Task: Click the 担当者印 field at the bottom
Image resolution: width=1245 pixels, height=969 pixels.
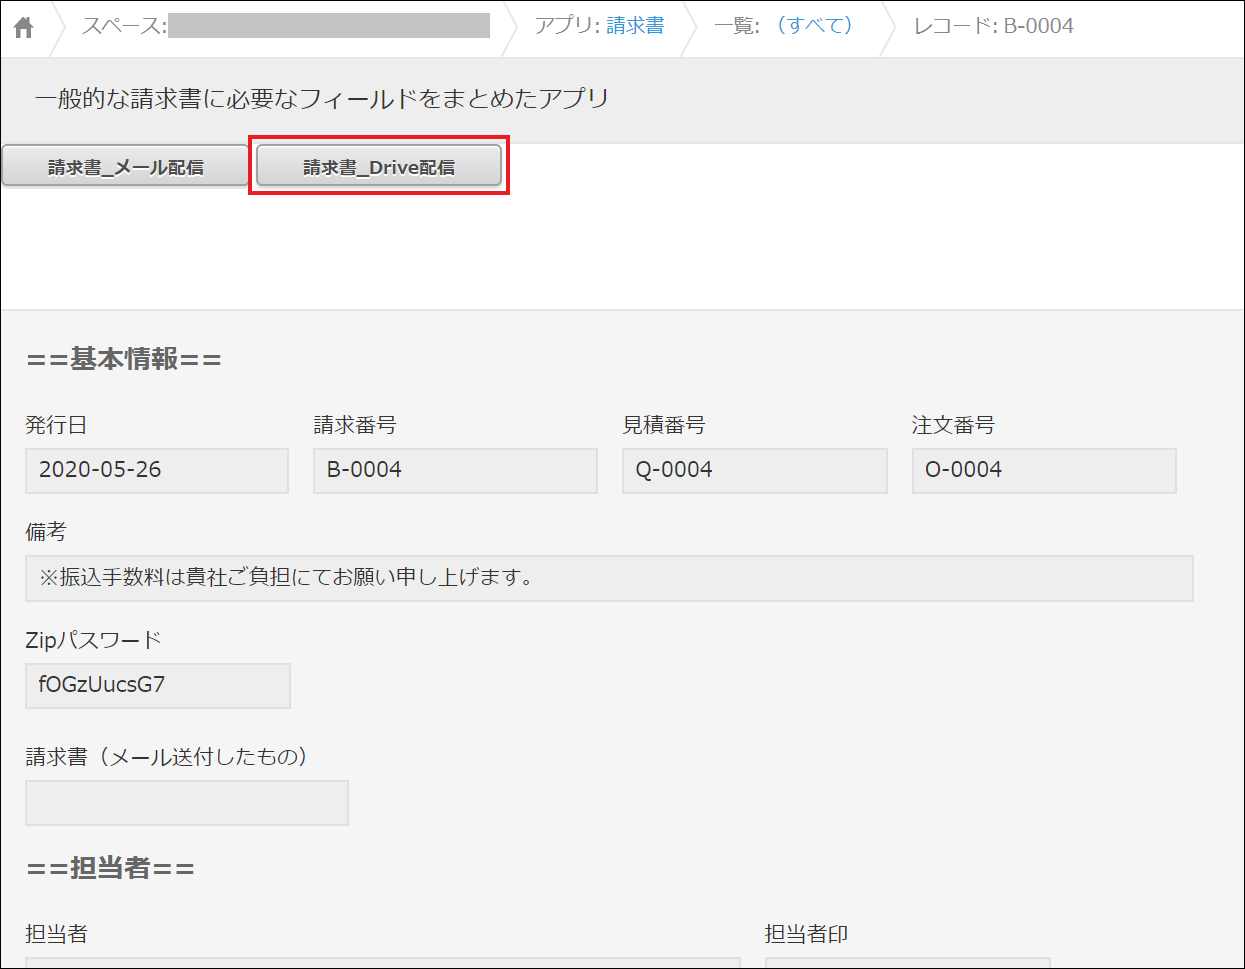Action: pos(907,961)
